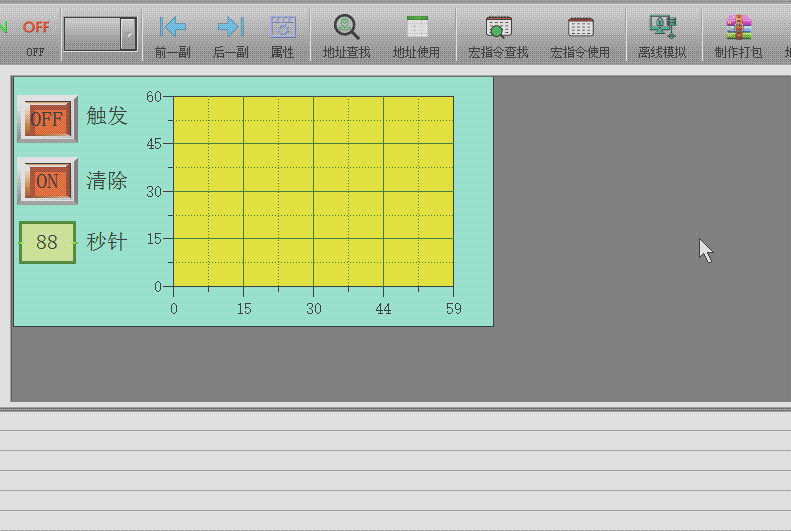
Task: Select the 清除 text label
Action: click(x=107, y=180)
